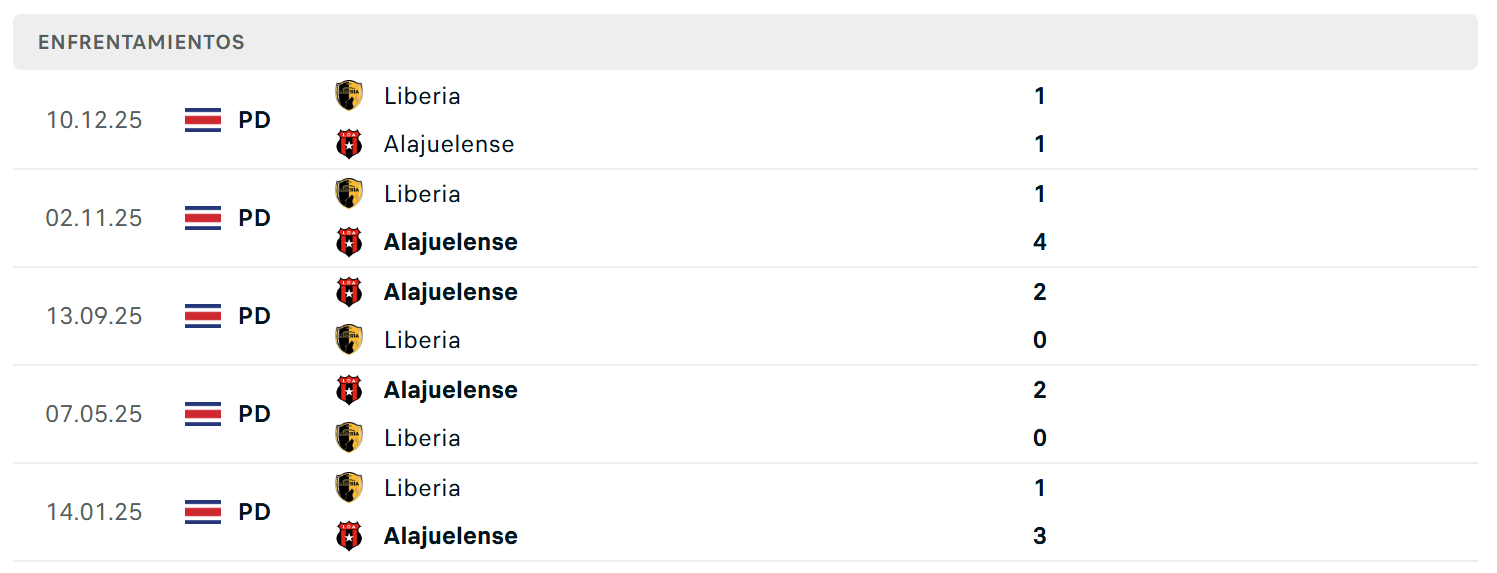Click Alajuelense crest in 13.09.25 match
Image resolution: width=1497 pixels, height=573 pixels.
(349, 292)
